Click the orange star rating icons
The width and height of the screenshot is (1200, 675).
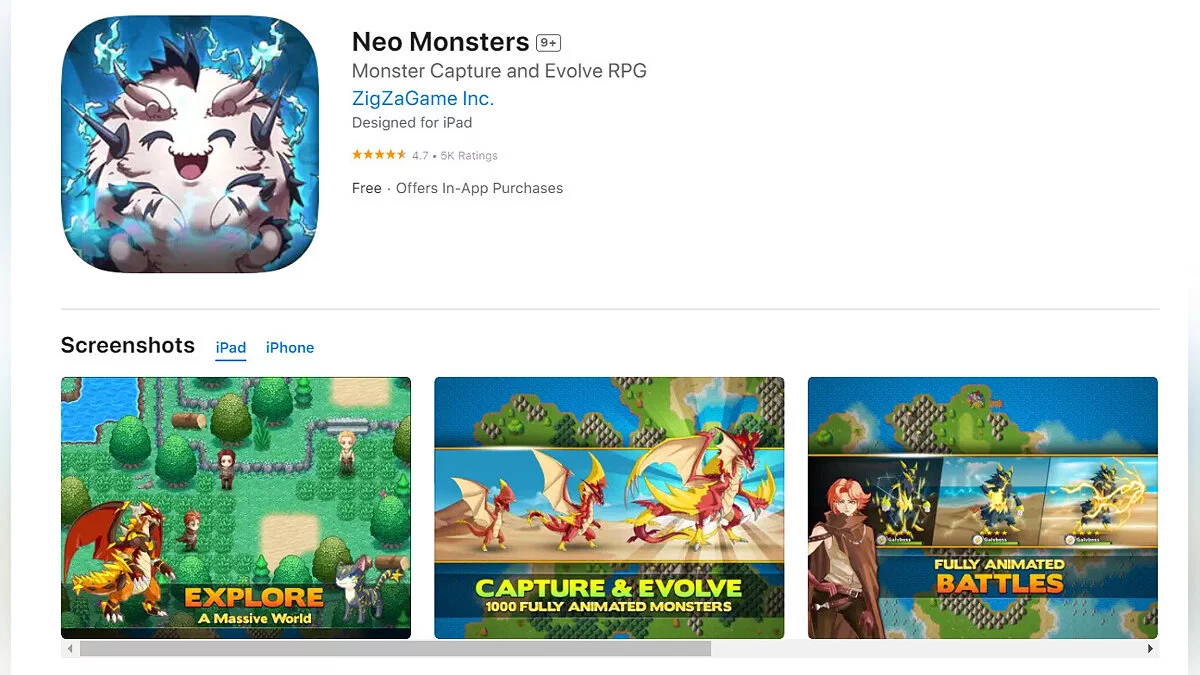pyautogui.click(x=379, y=155)
